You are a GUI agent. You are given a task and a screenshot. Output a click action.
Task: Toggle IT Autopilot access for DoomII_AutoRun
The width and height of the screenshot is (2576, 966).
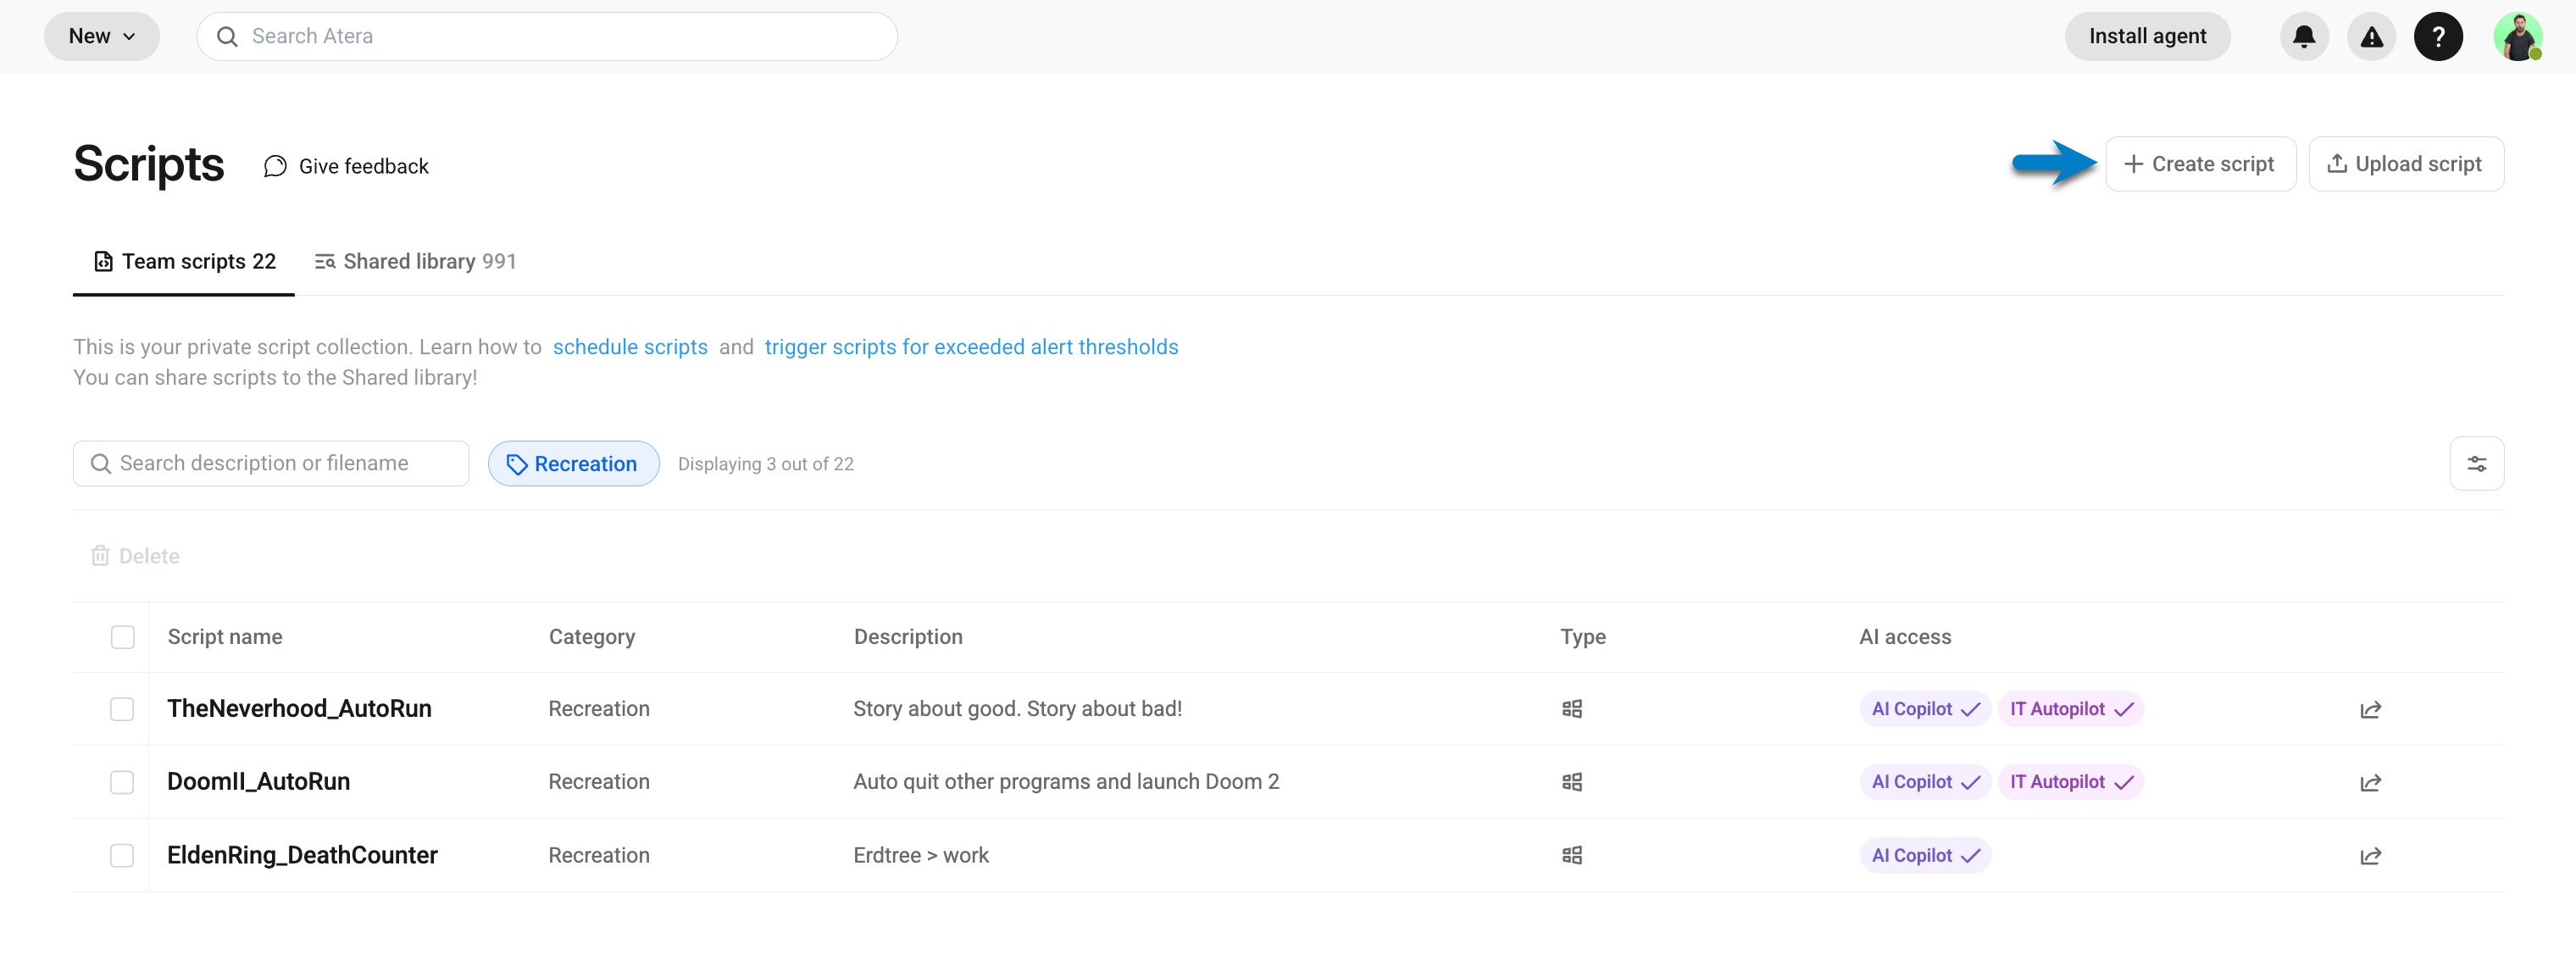pyautogui.click(x=2070, y=782)
